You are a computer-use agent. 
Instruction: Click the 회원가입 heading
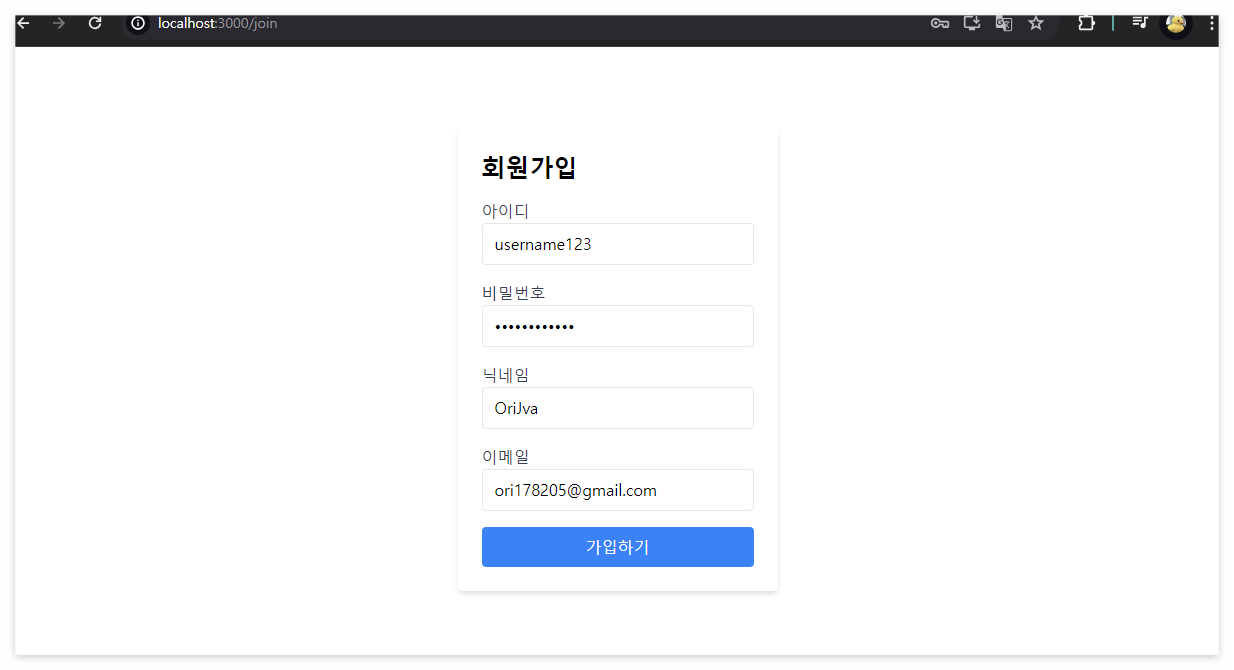tap(529, 167)
